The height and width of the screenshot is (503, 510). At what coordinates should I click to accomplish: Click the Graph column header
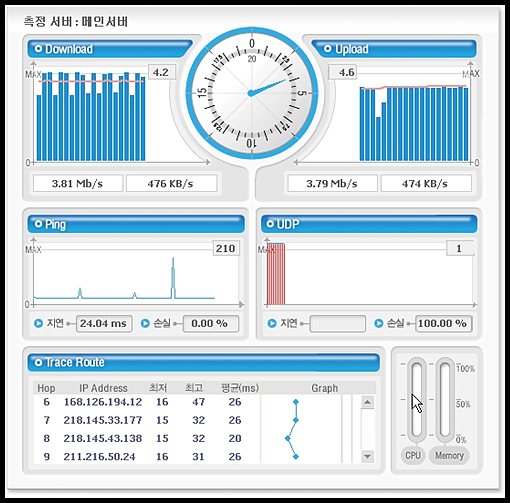(x=324, y=388)
